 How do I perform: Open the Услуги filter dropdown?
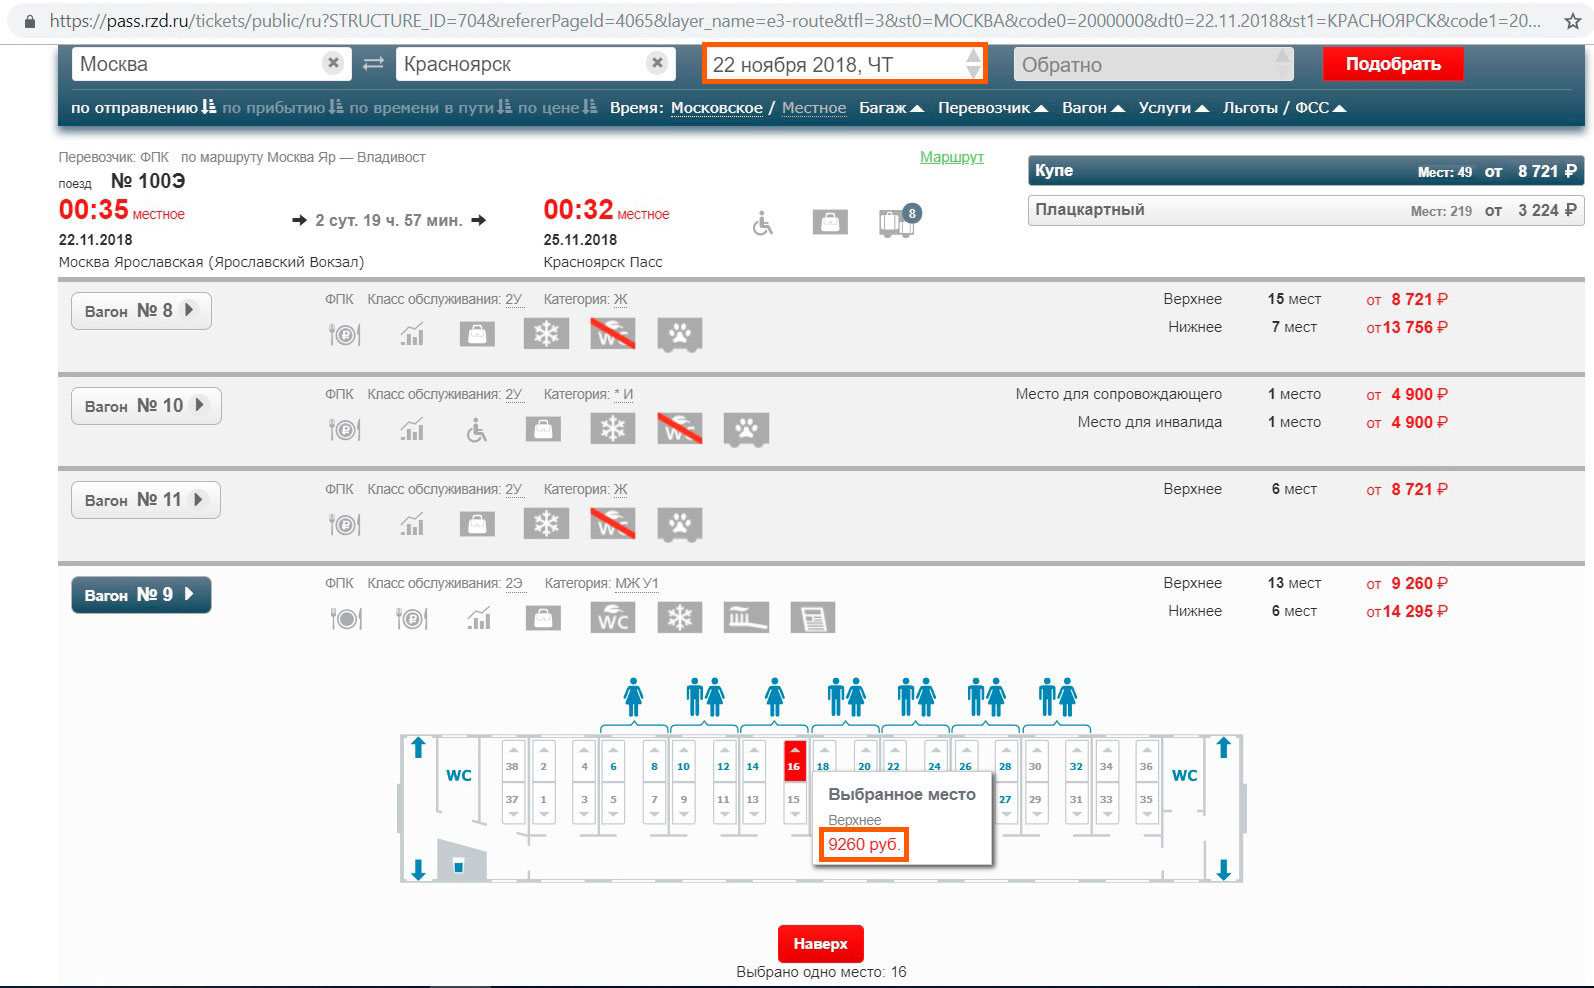(x=1173, y=108)
